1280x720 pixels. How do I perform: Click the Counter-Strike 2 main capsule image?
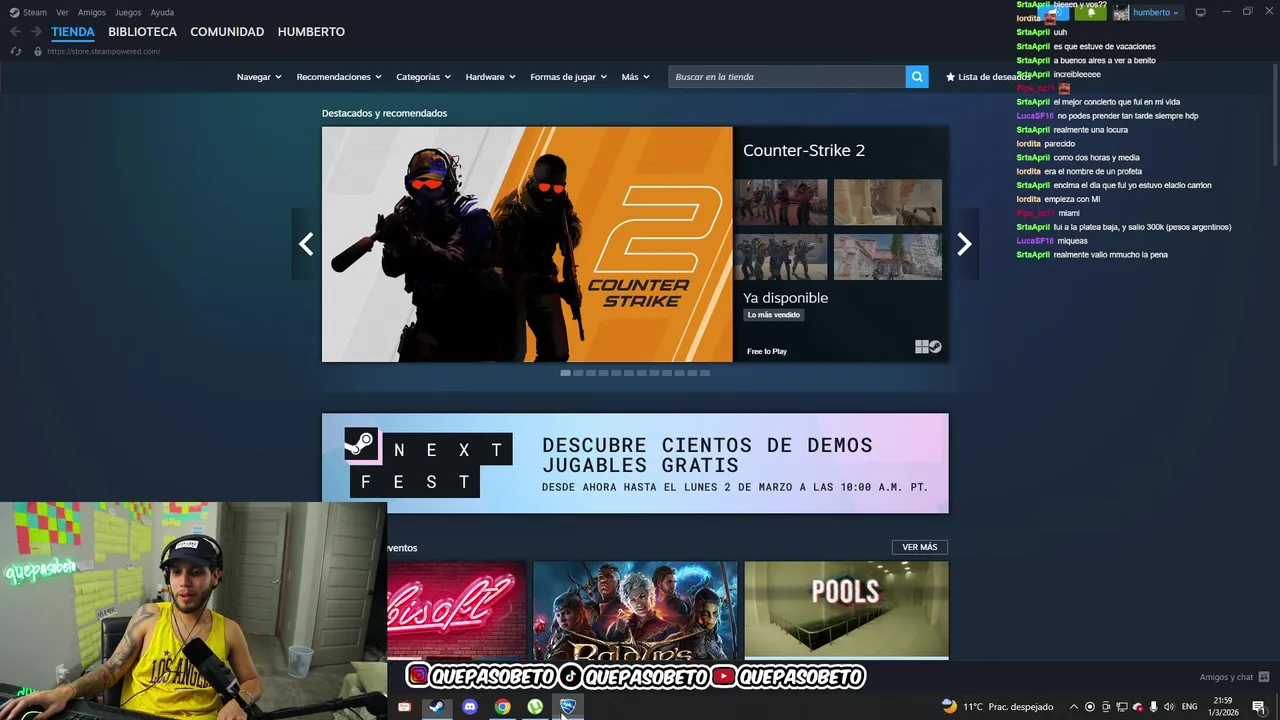pyautogui.click(x=527, y=244)
